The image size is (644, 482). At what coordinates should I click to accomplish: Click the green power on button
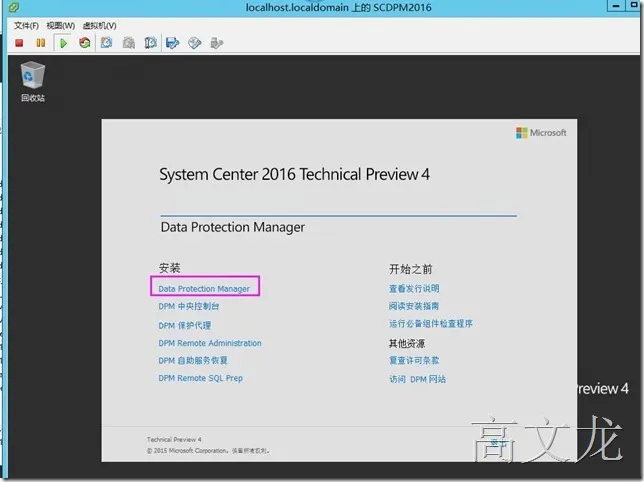pos(63,43)
